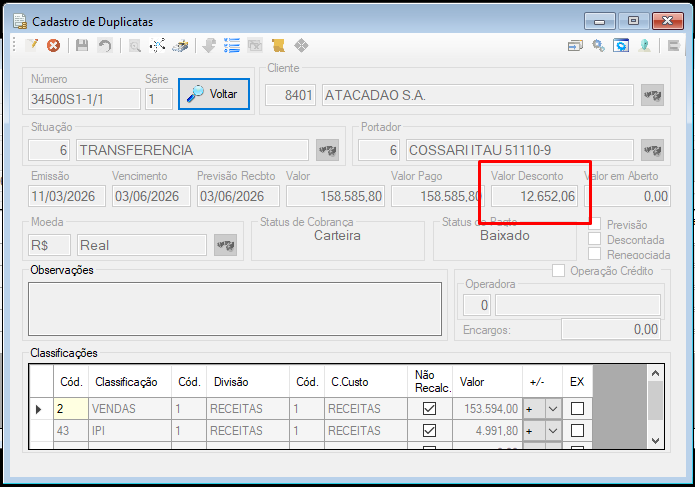Viewport: 695px width, 487px height.
Task: Click the Emissão date field
Action: [67, 196]
